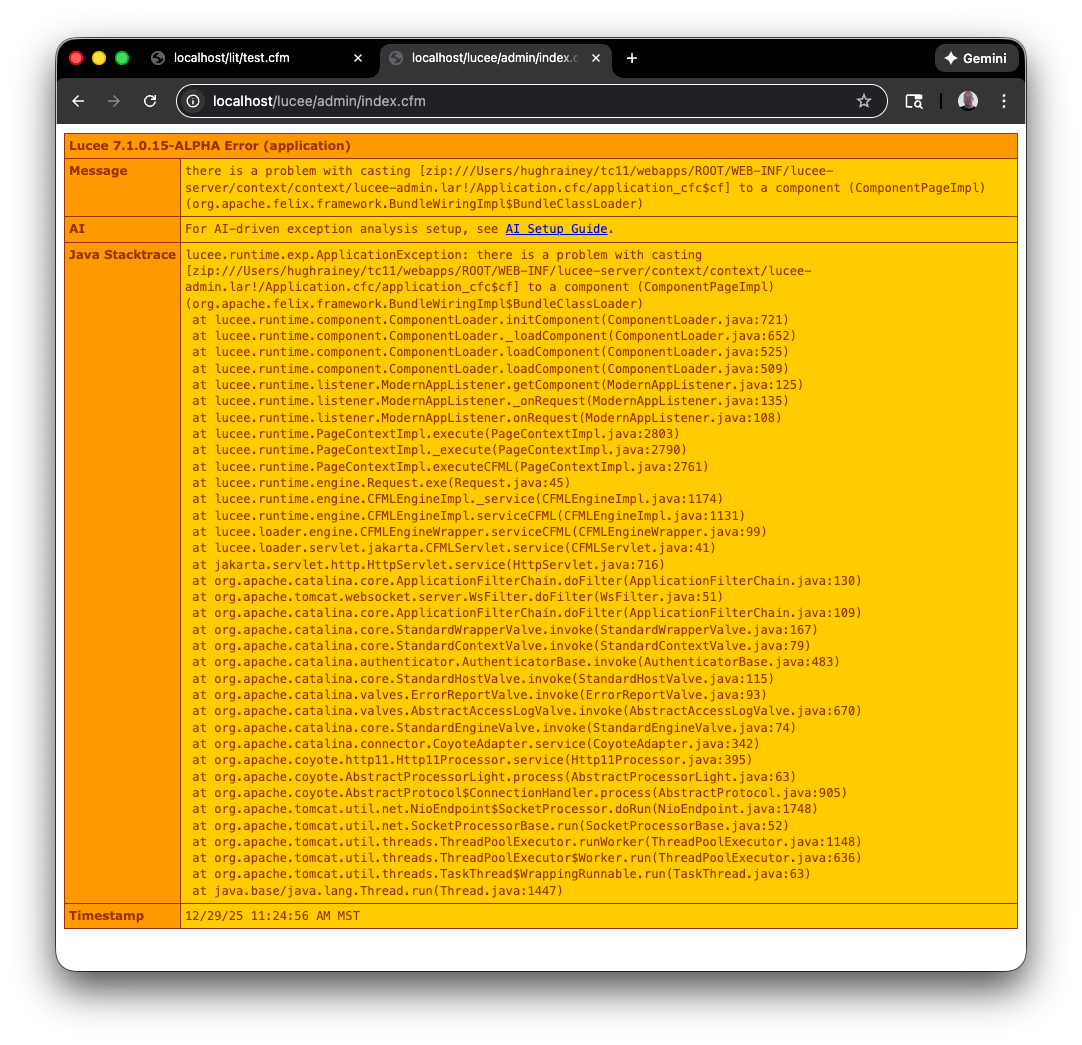
Task: Click the browser forward arrow
Action: click(x=114, y=101)
